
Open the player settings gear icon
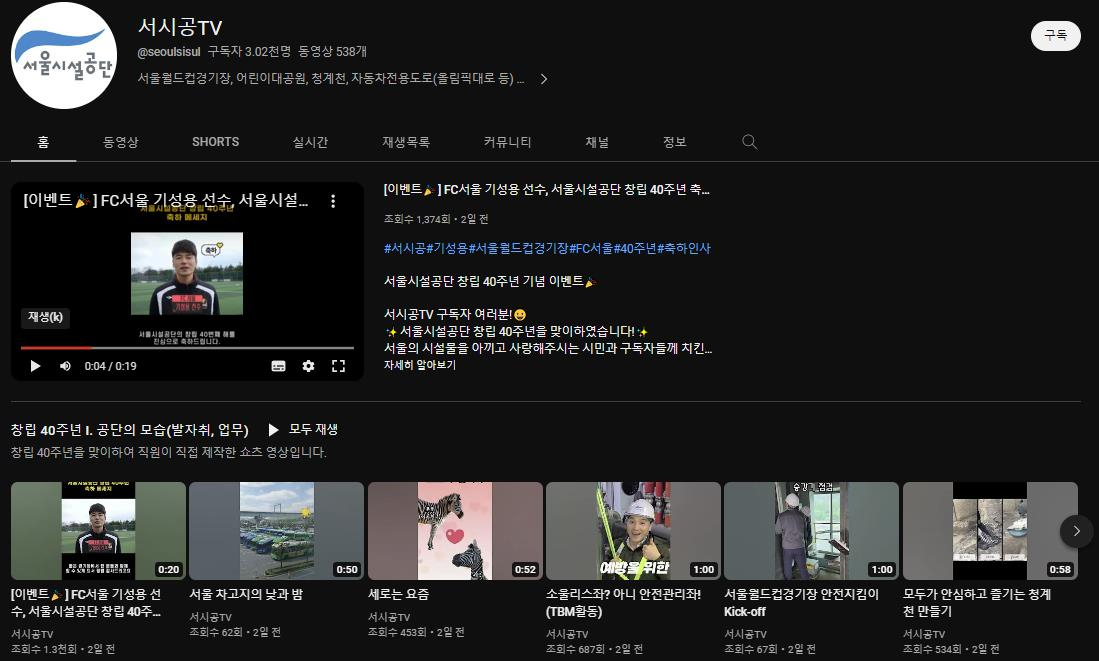click(x=308, y=366)
